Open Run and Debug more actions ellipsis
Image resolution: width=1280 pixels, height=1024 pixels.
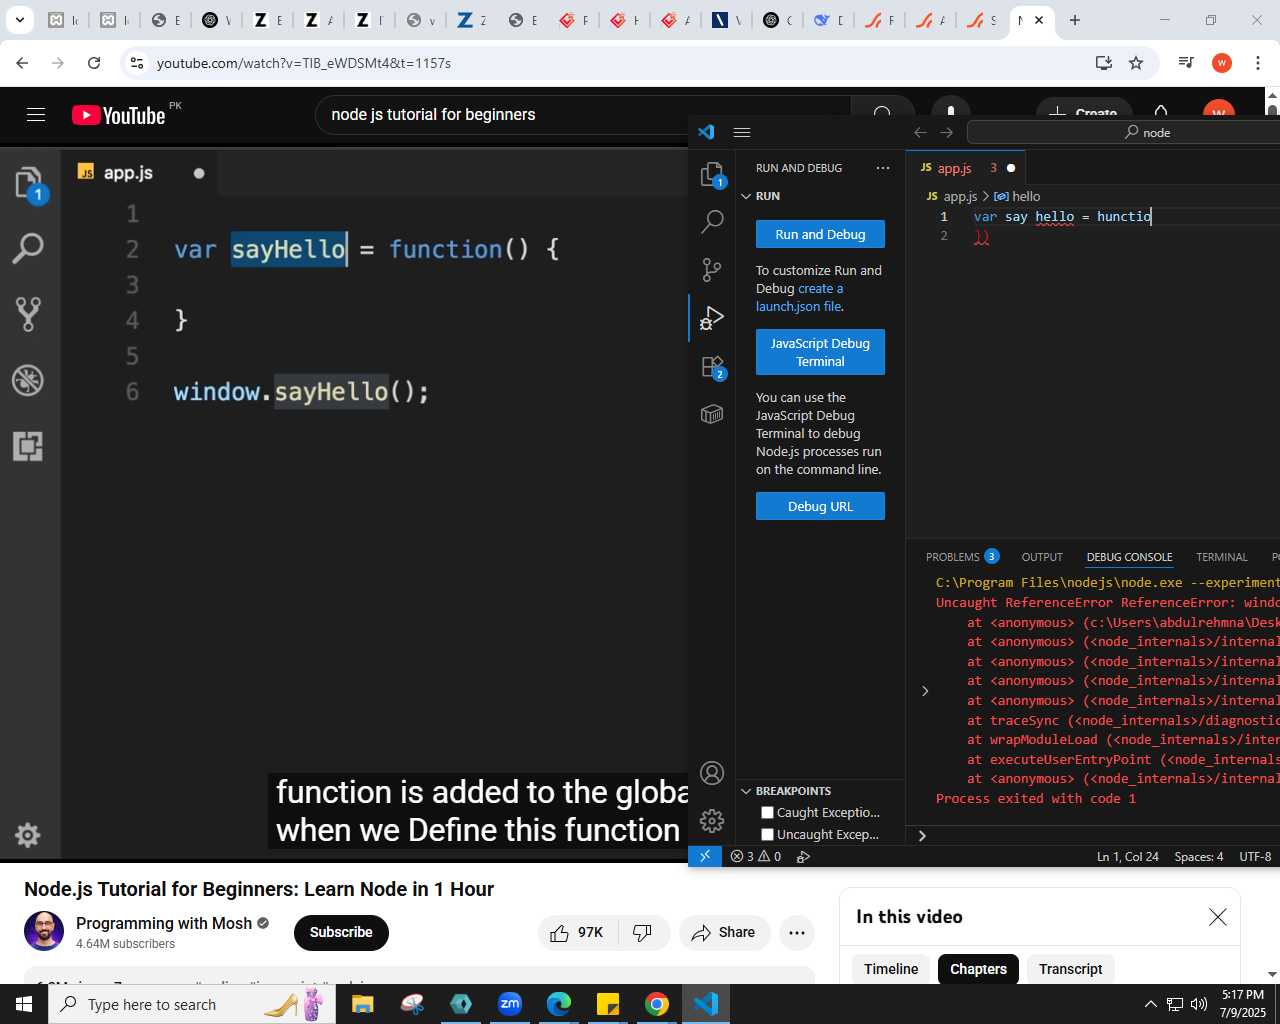[x=883, y=168]
